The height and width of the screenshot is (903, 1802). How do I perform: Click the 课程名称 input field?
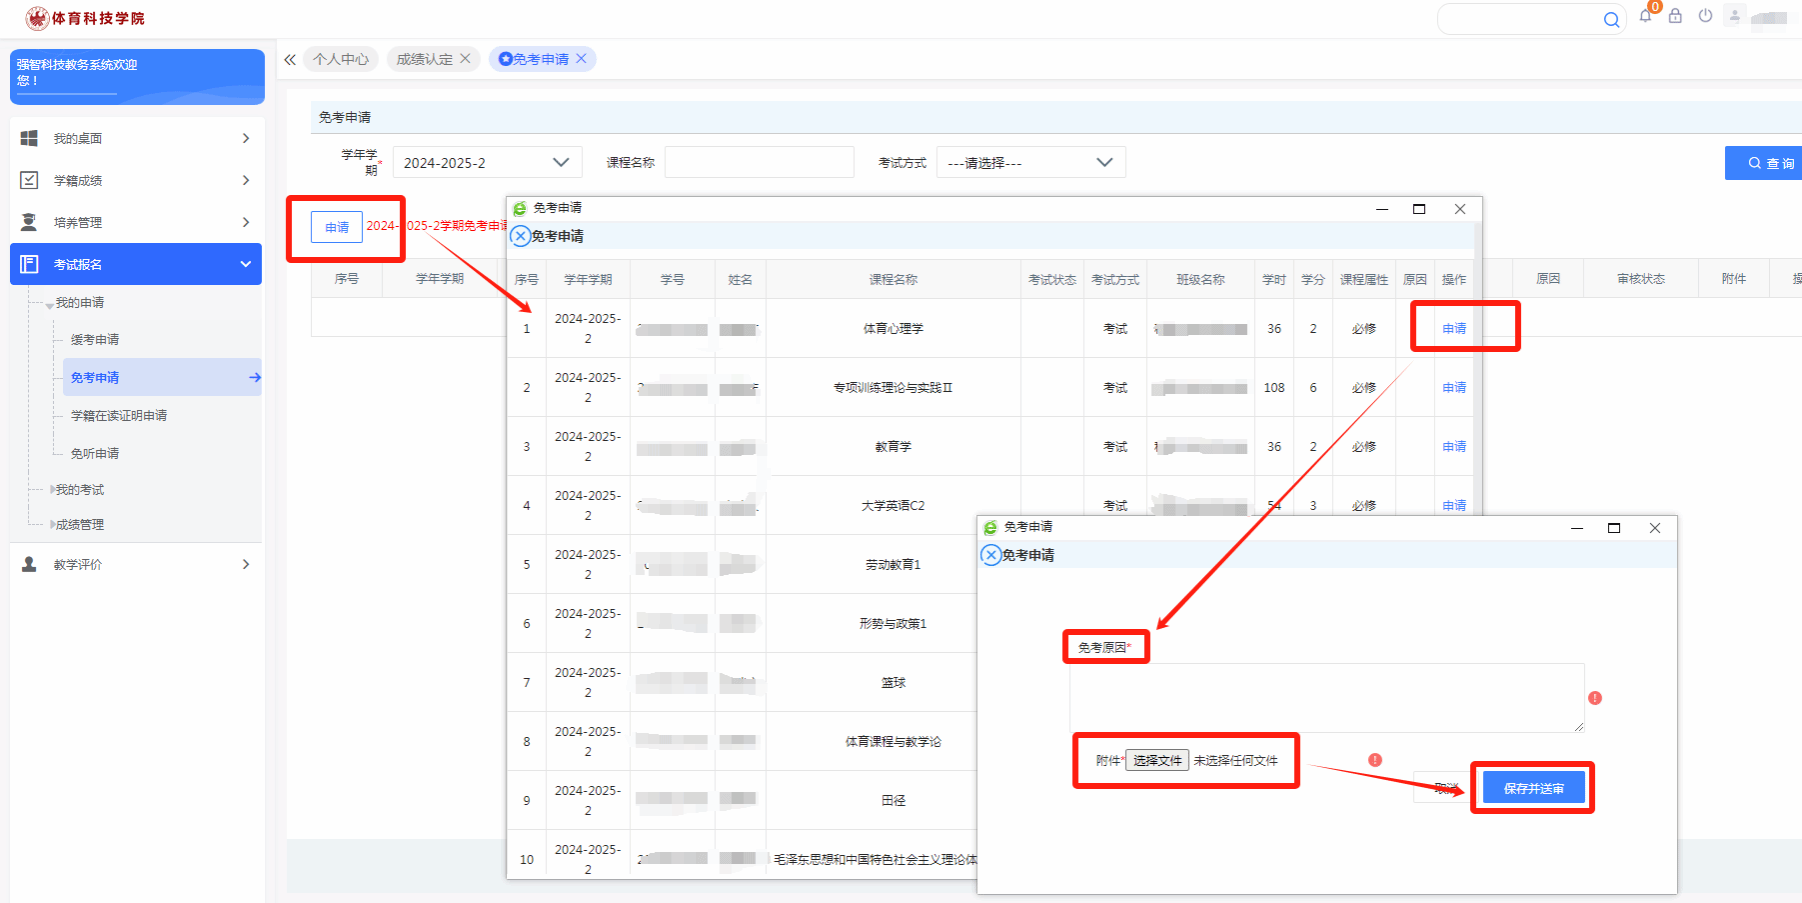click(x=759, y=162)
